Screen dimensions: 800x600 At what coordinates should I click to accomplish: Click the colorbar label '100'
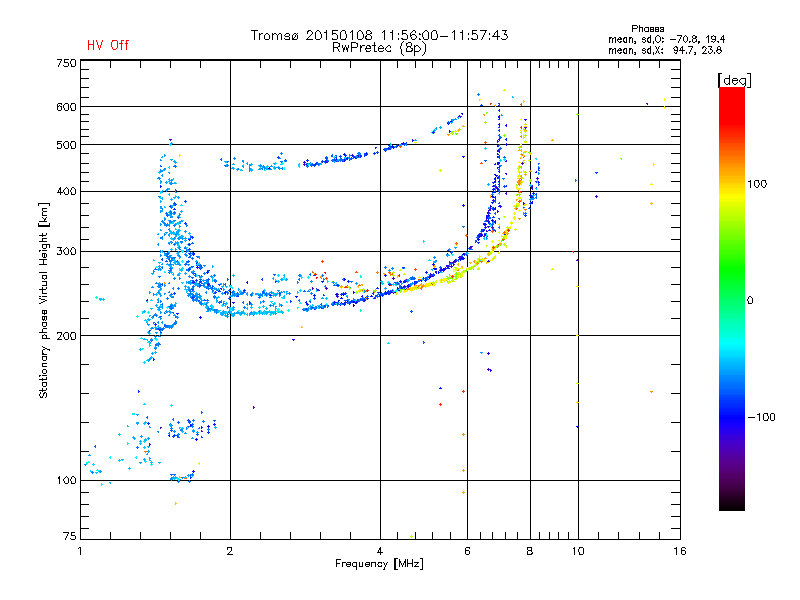tap(757, 184)
